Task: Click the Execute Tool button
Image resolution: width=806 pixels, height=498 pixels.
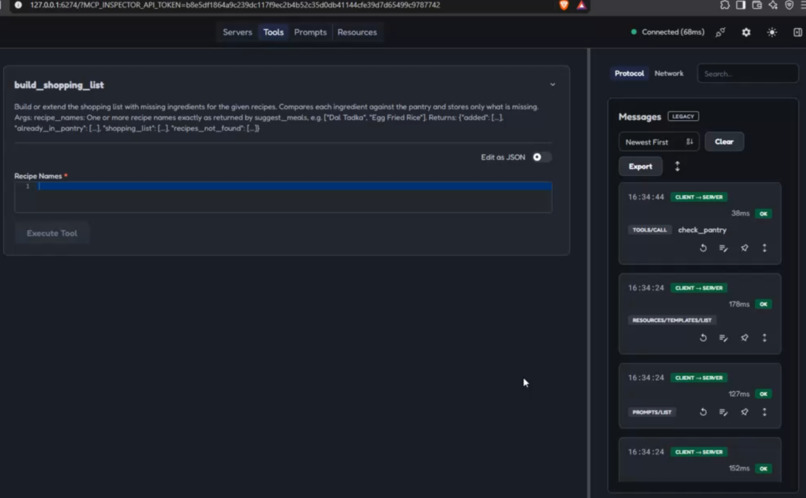Action: [52, 233]
